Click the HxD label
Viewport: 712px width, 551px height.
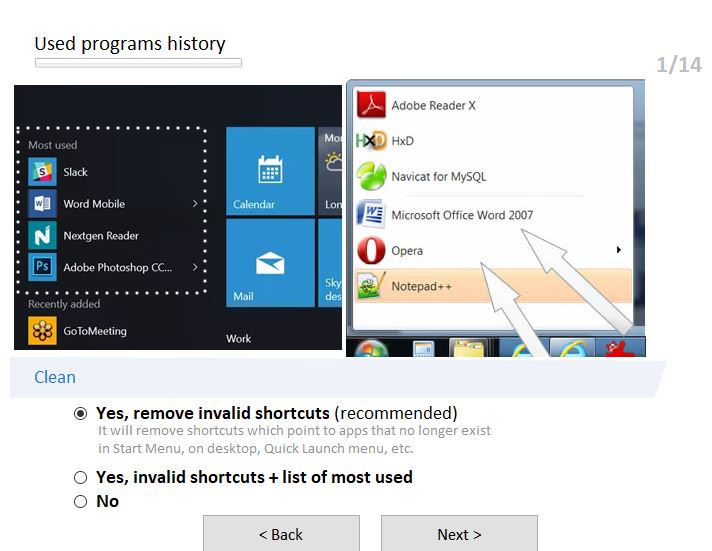[x=402, y=141]
